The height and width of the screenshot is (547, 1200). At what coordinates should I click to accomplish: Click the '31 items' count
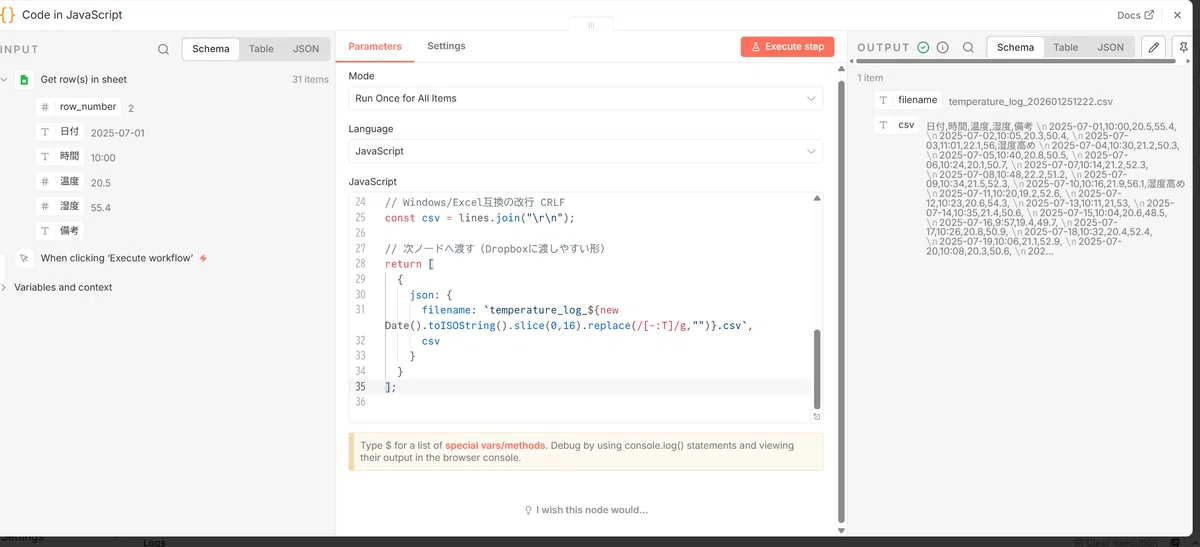pos(310,80)
